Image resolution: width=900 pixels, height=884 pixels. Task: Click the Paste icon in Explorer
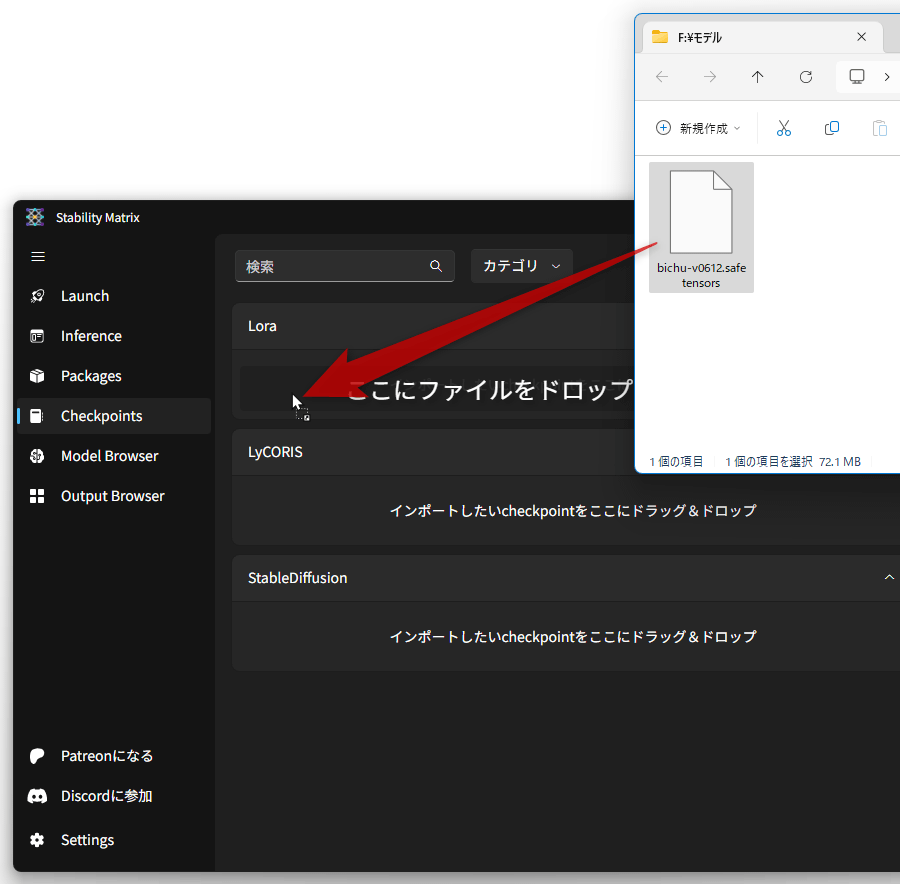pos(879,128)
